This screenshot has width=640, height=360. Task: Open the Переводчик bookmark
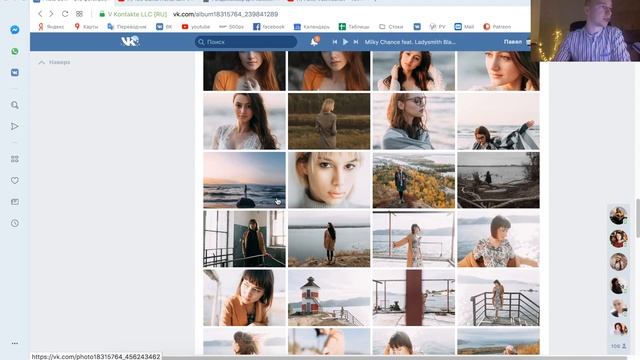click(127, 27)
